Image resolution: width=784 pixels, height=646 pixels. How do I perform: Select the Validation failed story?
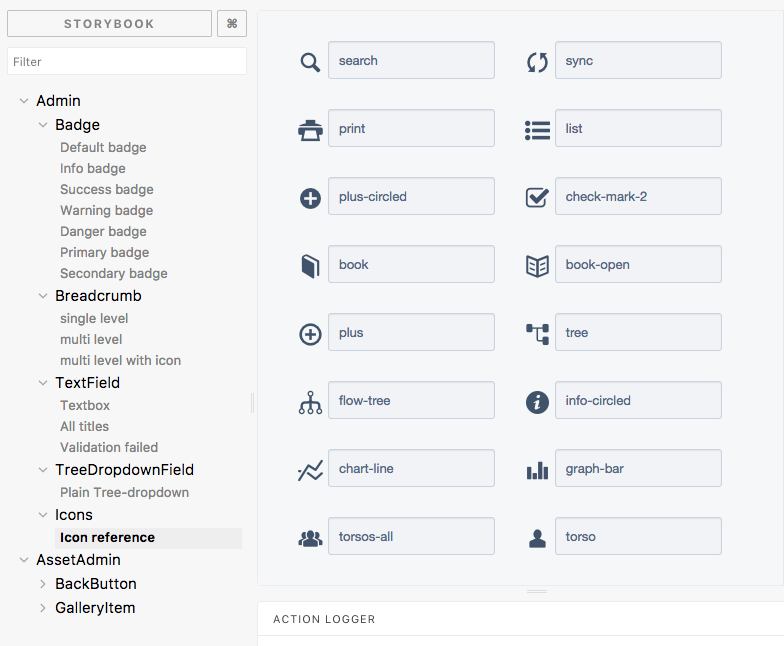pyautogui.click(x=109, y=448)
